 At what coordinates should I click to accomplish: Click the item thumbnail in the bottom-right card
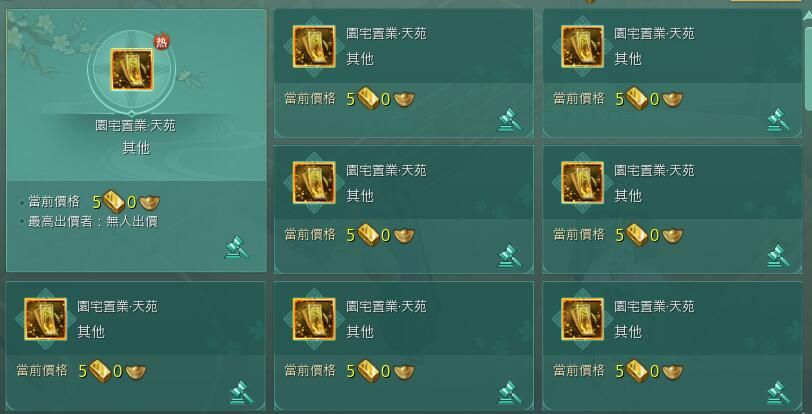point(583,319)
